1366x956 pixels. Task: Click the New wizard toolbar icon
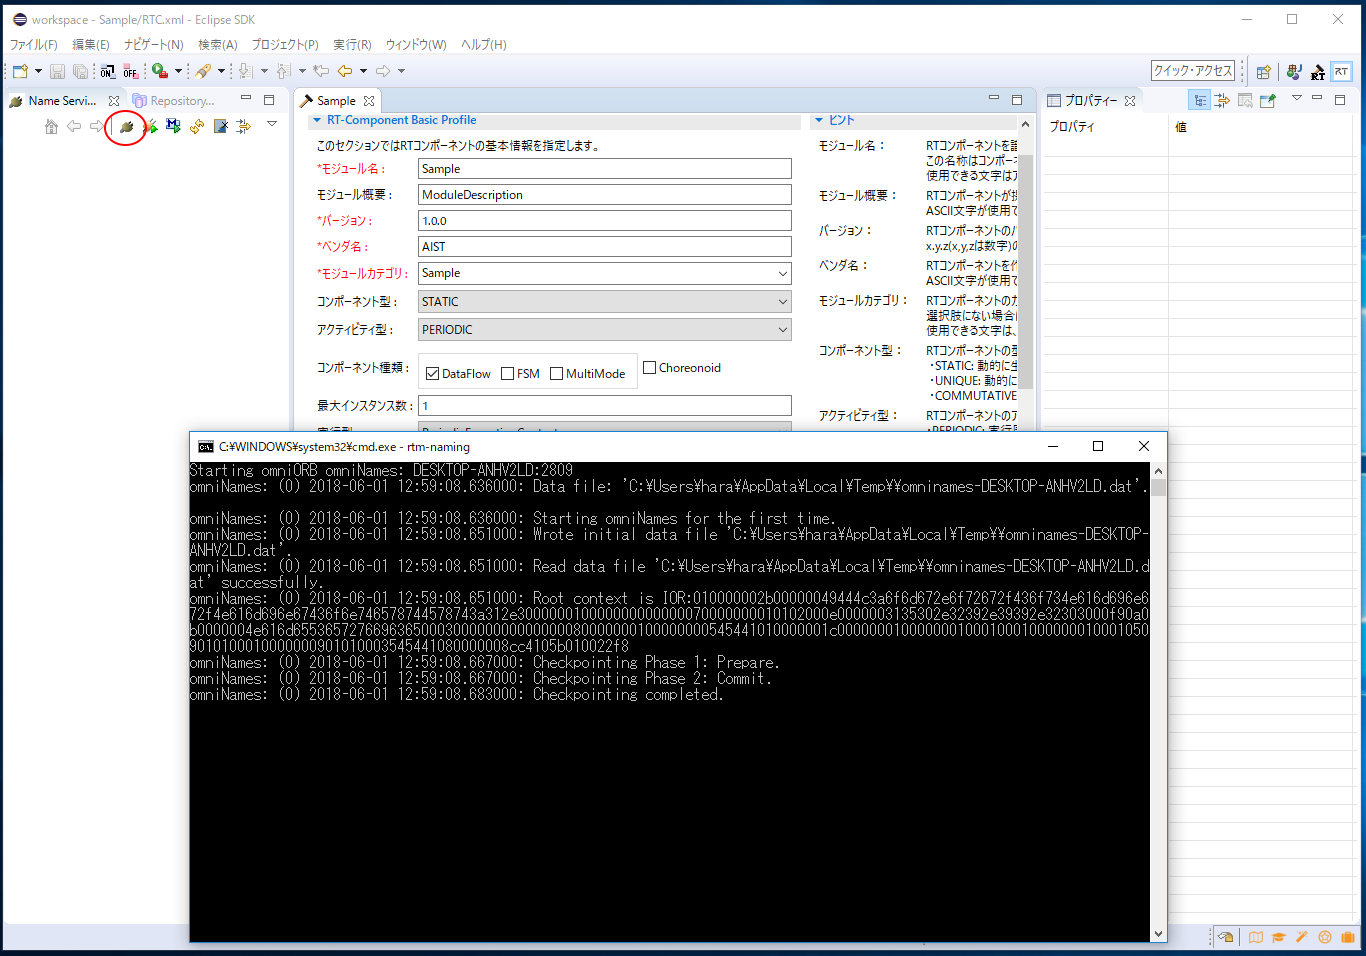click(20, 71)
